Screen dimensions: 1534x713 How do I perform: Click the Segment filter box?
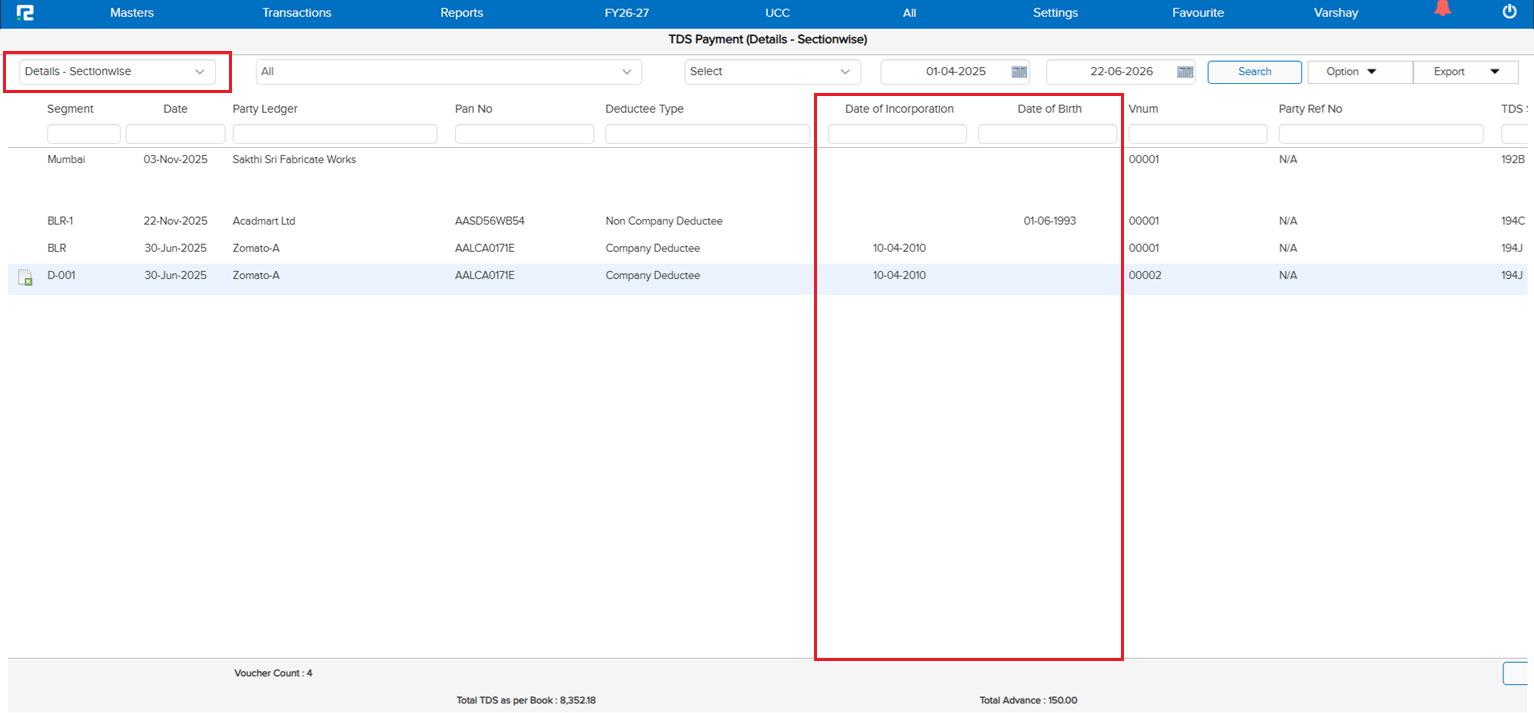(84, 134)
